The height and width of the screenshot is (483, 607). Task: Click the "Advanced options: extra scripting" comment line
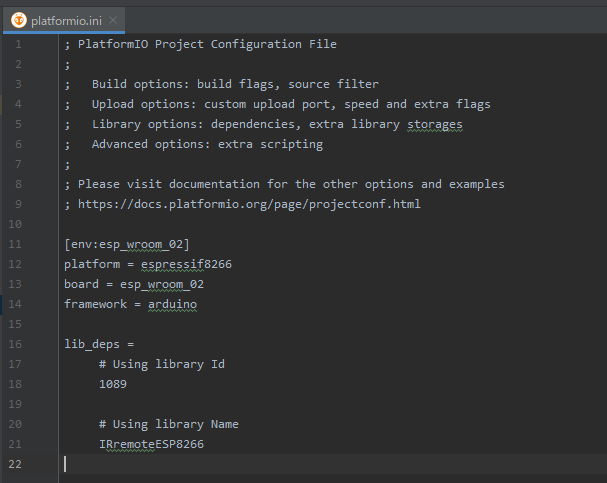point(207,144)
